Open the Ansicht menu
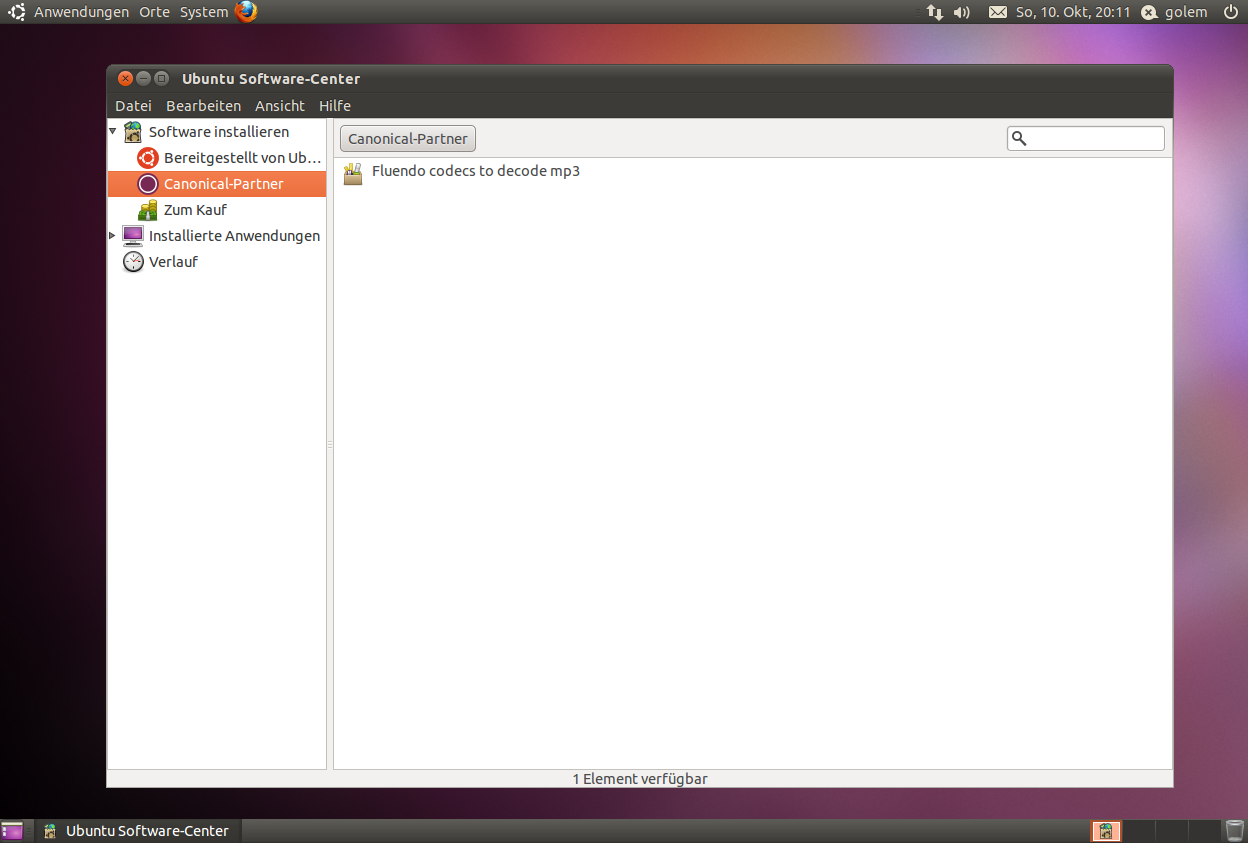Viewport: 1248px width, 843px height. [x=280, y=106]
